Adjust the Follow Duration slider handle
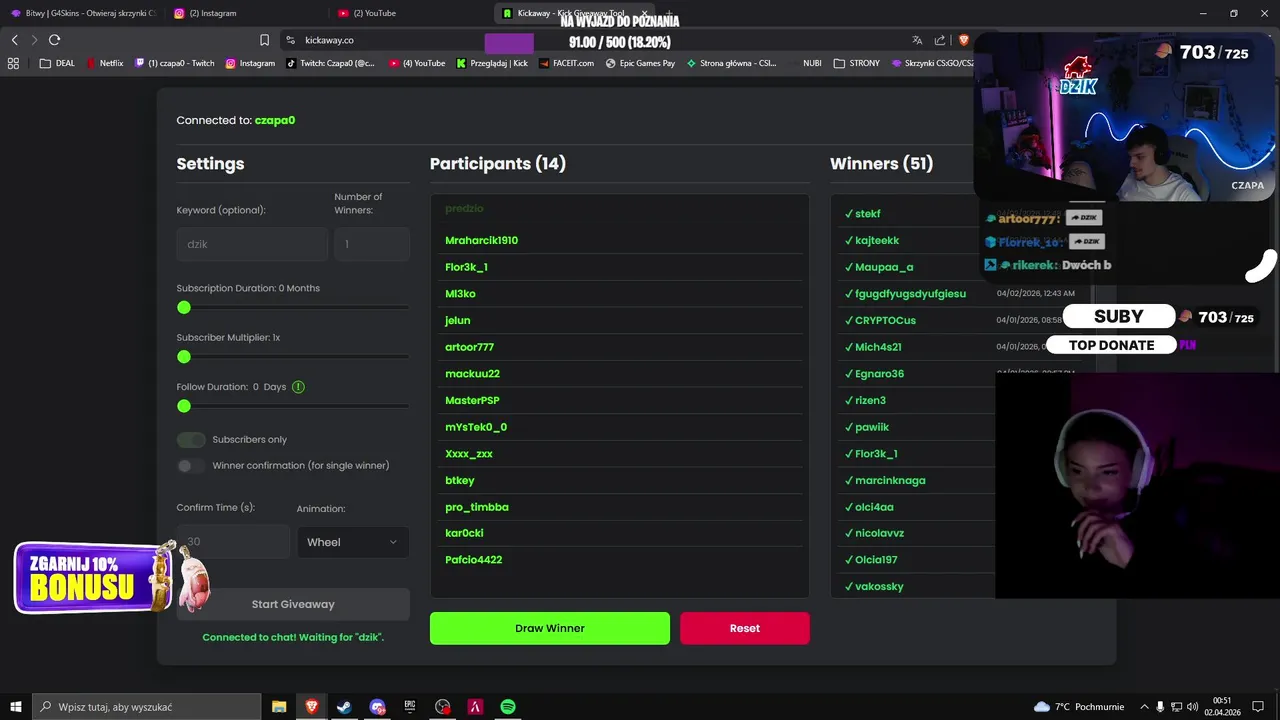The height and width of the screenshot is (720, 1280). click(x=184, y=406)
